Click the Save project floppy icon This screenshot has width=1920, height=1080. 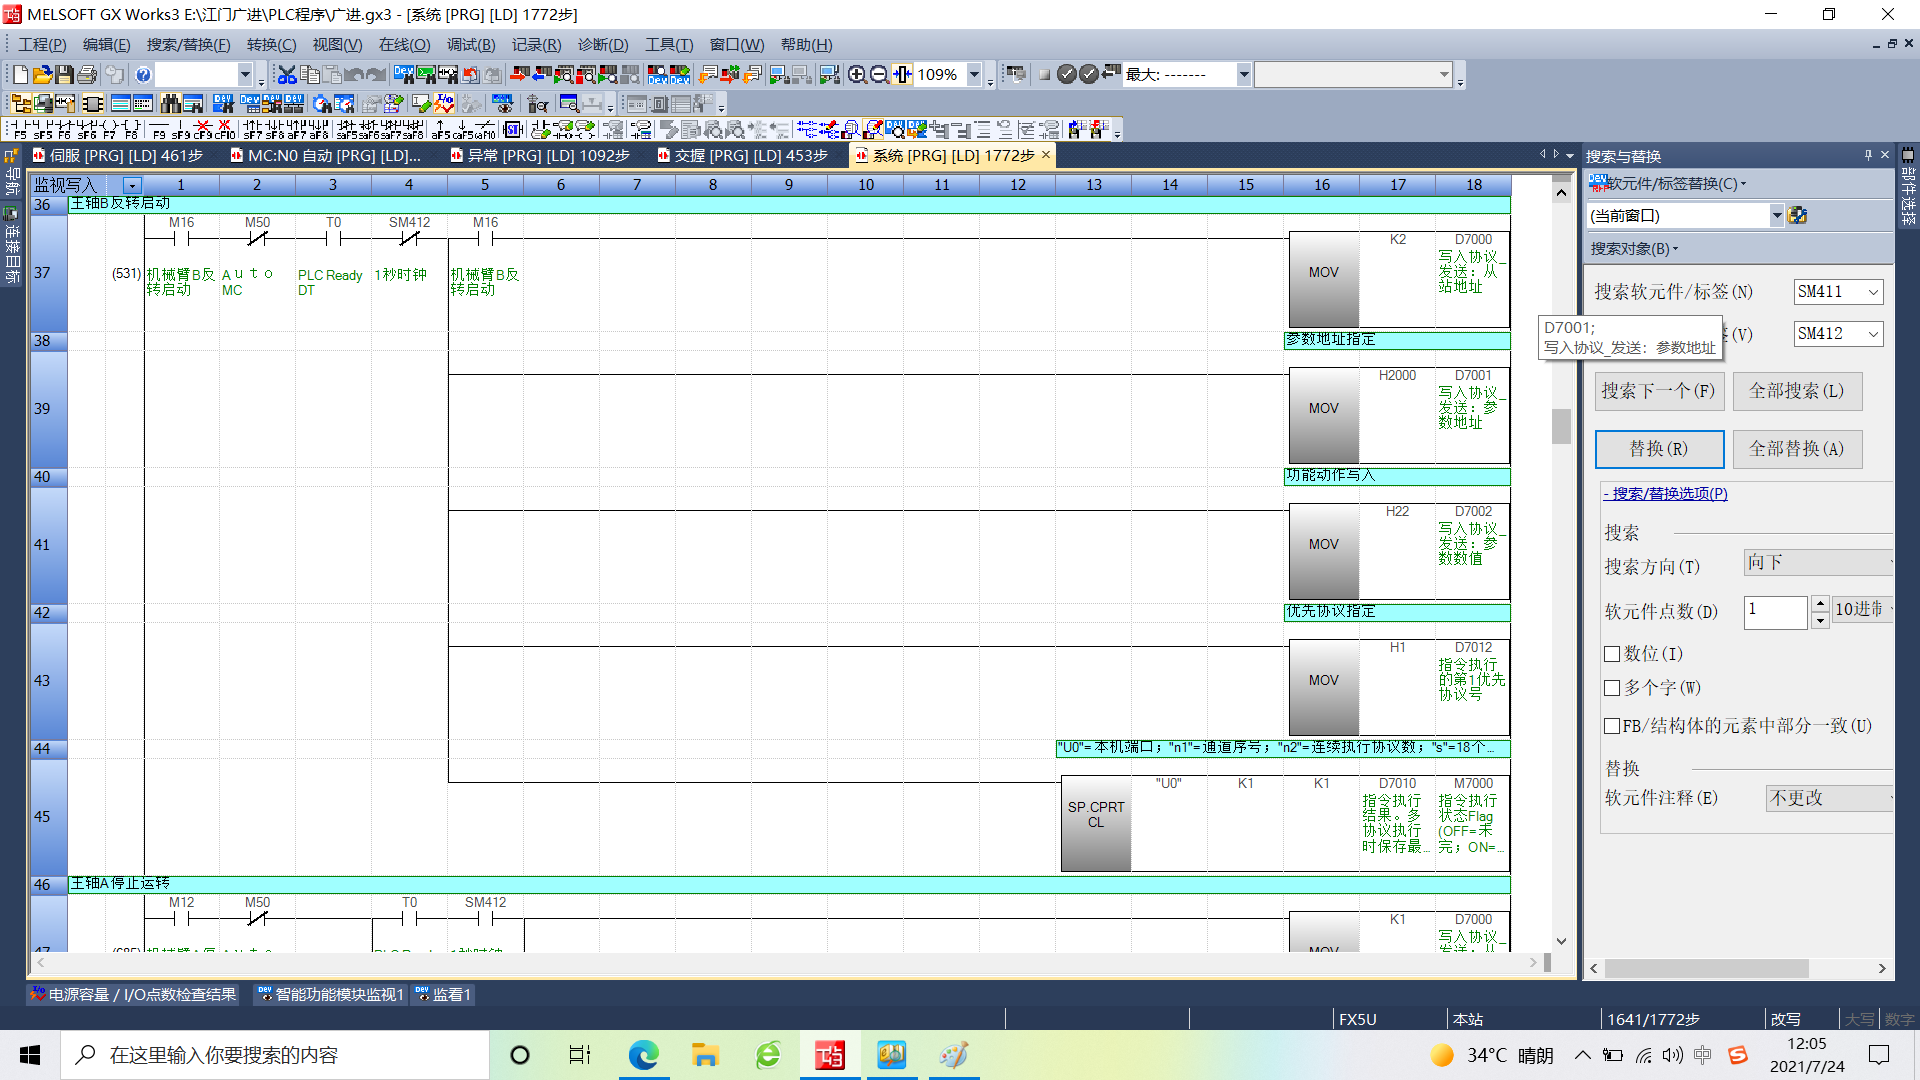[64, 75]
